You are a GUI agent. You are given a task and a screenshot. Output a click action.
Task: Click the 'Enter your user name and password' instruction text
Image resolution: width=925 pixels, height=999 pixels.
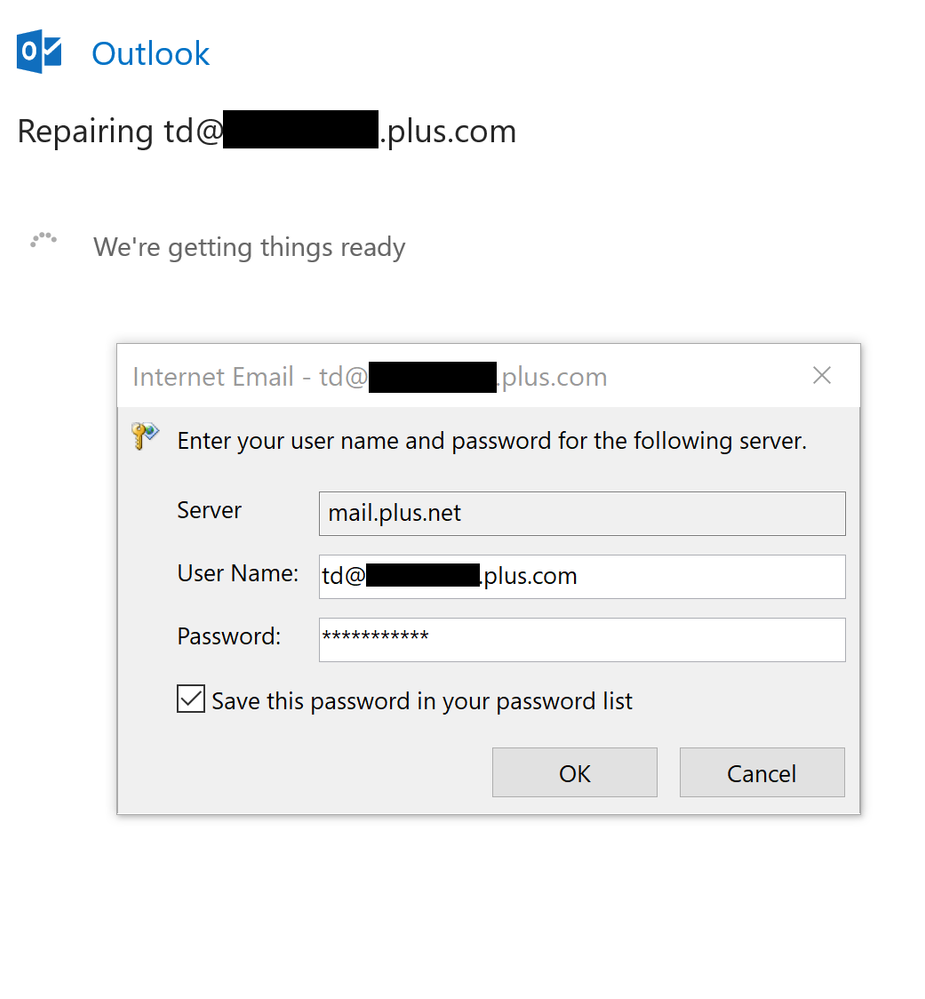pyautogui.click(x=491, y=441)
